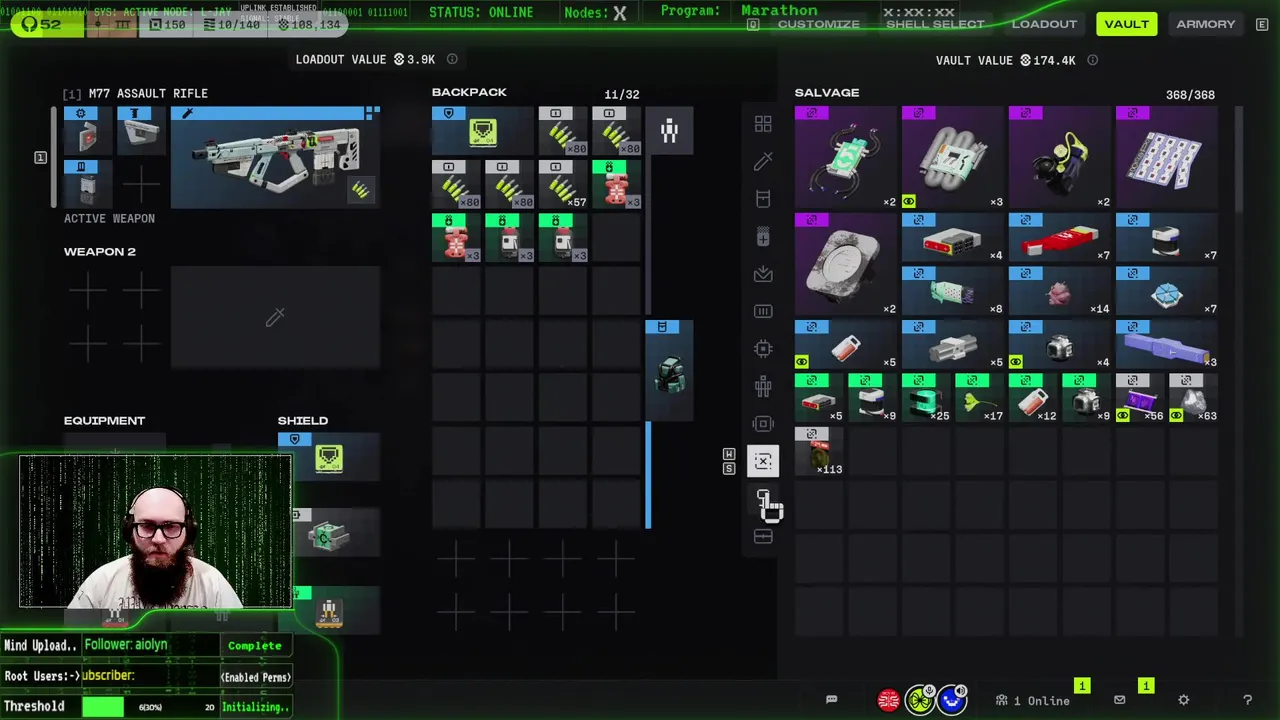This screenshot has width=1280, height=720.
Task: Click the ammo stack showing x57
Action: (562, 184)
